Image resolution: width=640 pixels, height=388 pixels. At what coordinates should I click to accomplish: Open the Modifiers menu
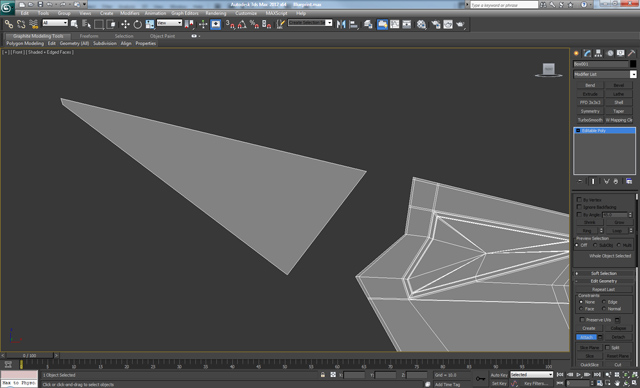coord(130,13)
